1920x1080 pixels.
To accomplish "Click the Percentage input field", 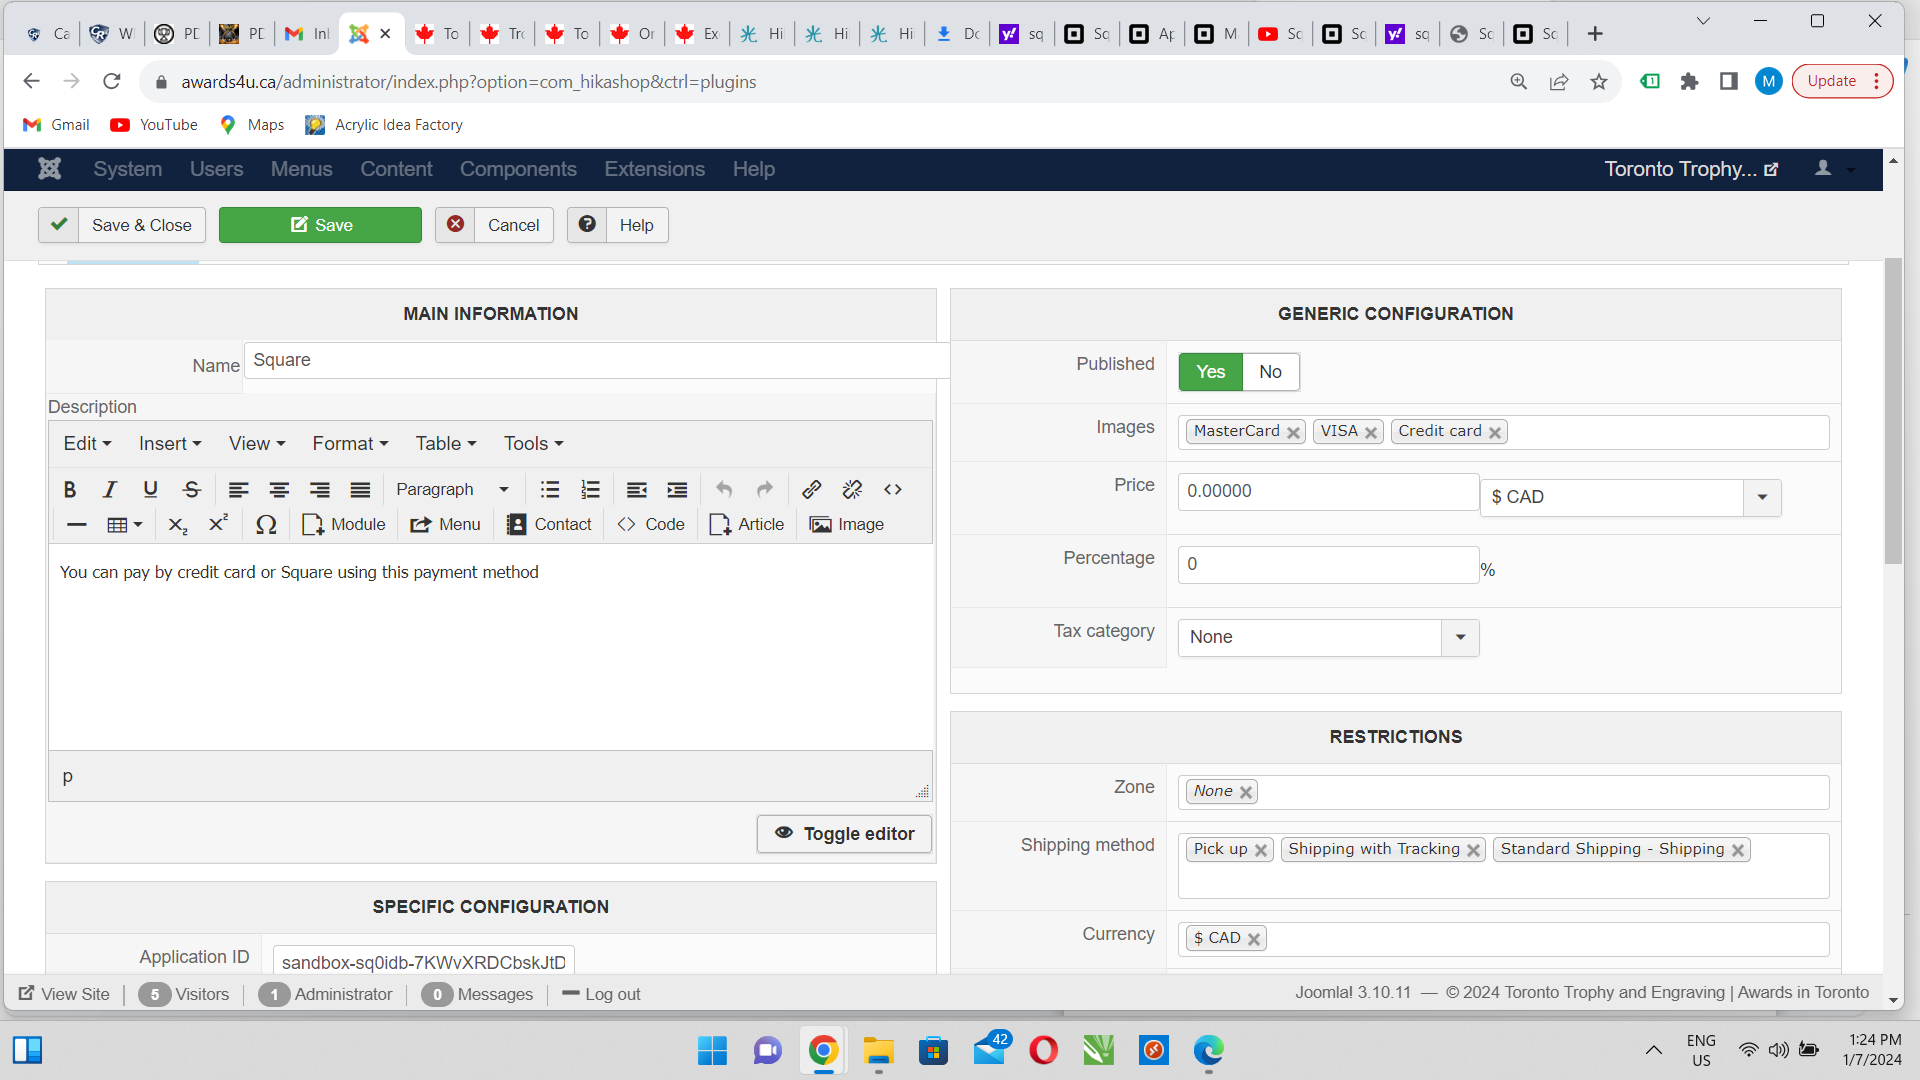I will (1328, 564).
